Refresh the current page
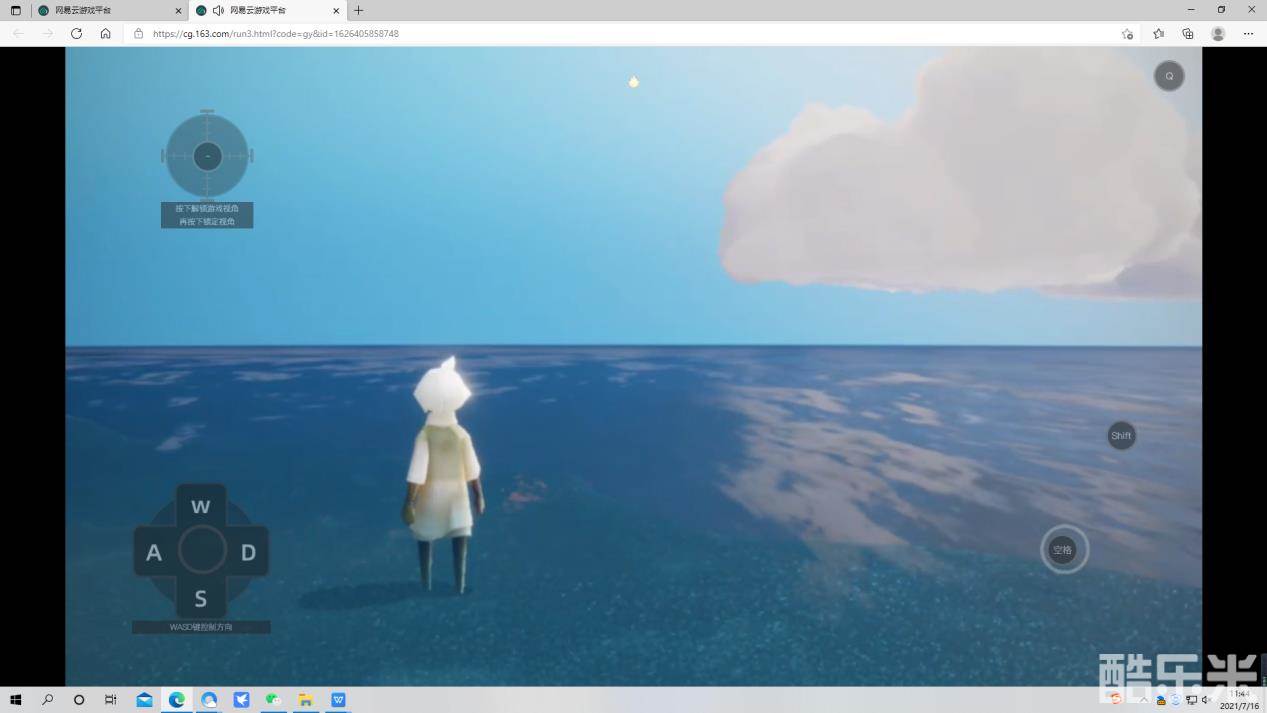Image resolution: width=1267 pixels, height=713 pixels. click(x=76, y=33)
